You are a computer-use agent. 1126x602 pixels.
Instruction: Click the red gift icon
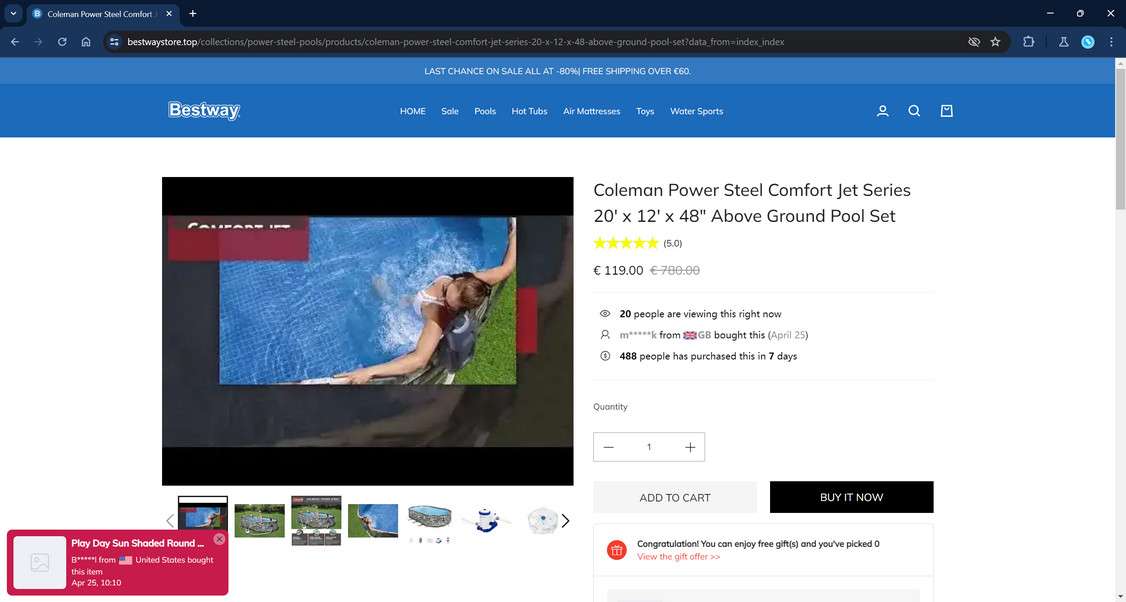pos(616,550)
